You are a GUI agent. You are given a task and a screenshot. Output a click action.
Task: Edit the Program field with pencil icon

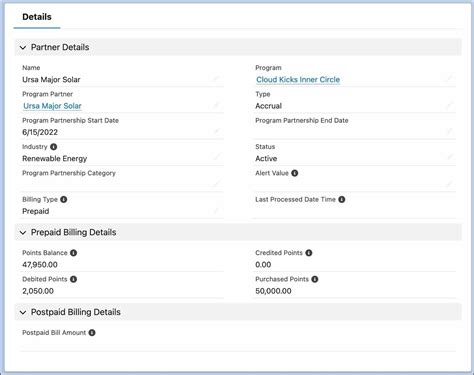[449, 78]
